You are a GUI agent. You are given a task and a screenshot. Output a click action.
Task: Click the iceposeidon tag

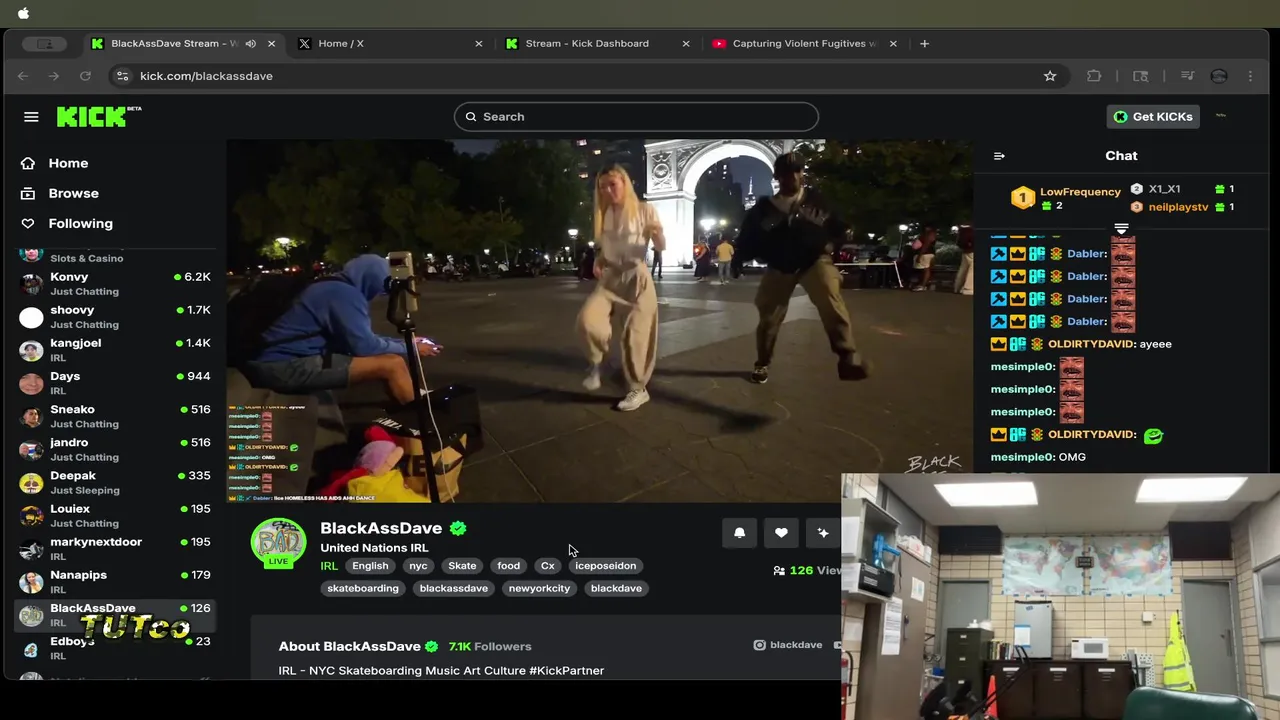pyautogui.click(x=605, y=566)
